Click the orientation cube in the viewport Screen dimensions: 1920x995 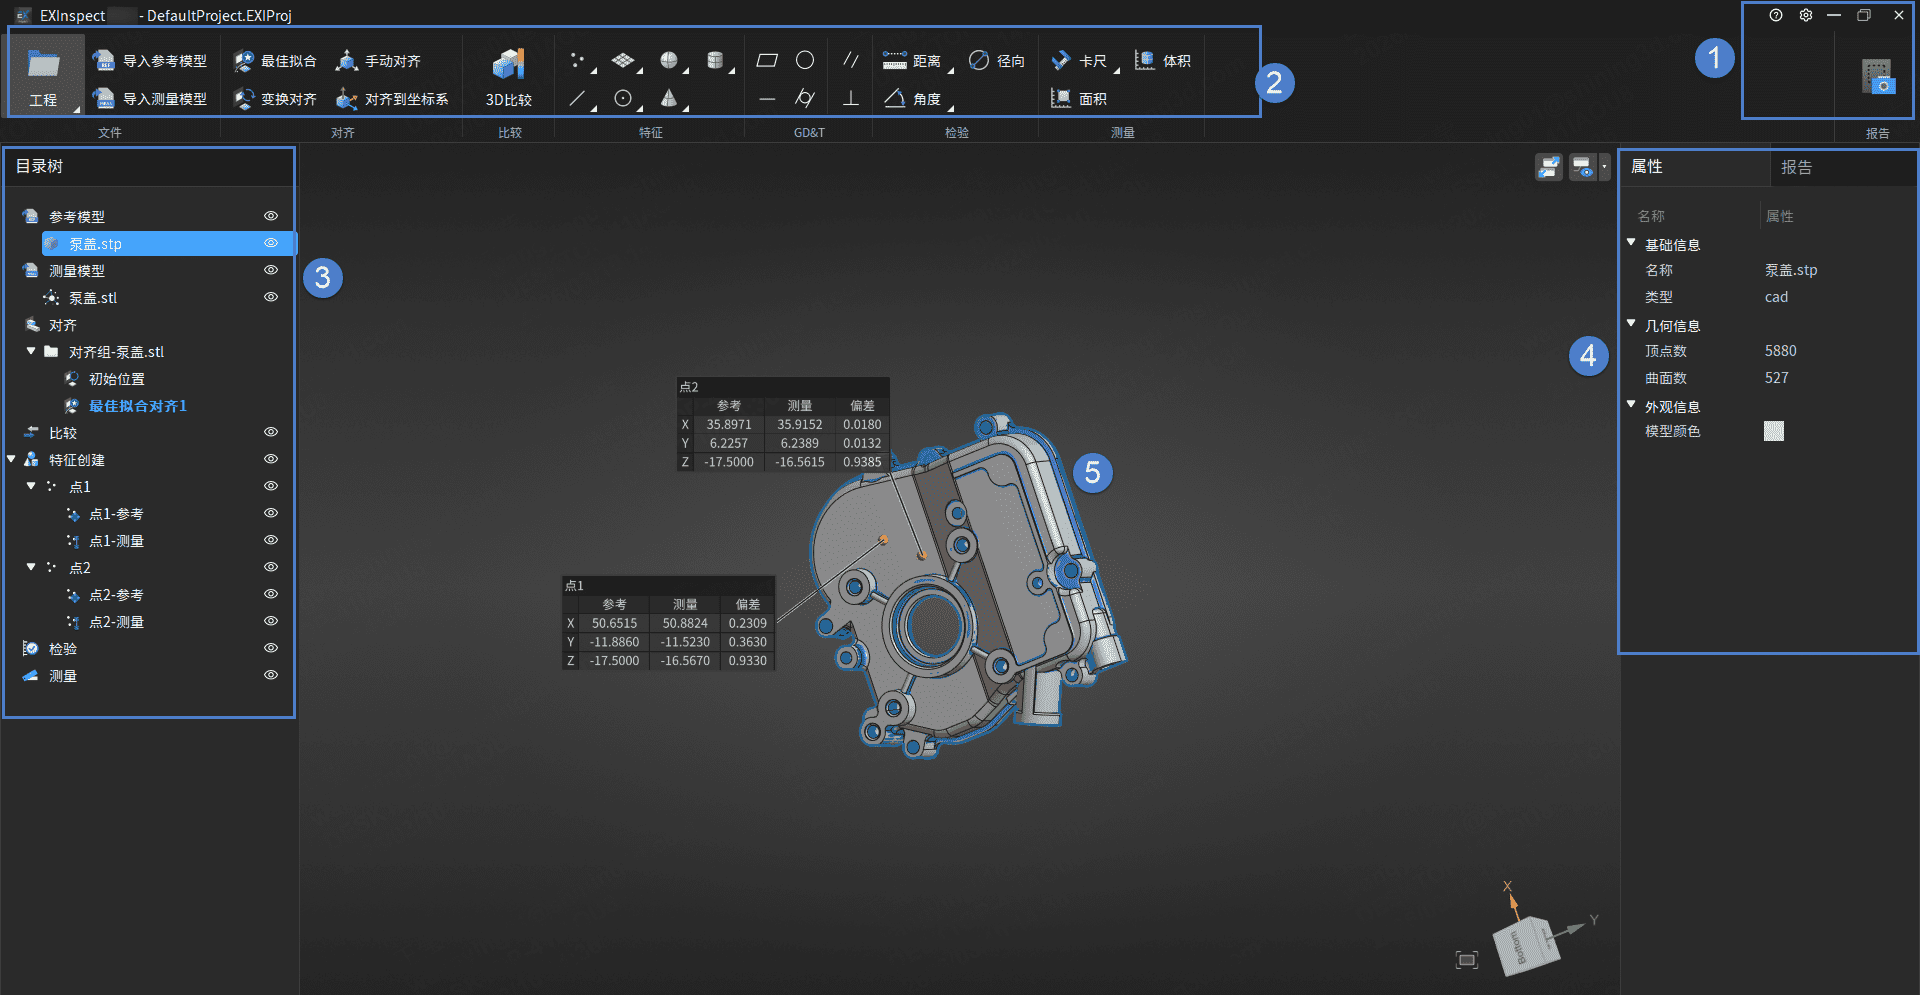(x=1526, y=945)
